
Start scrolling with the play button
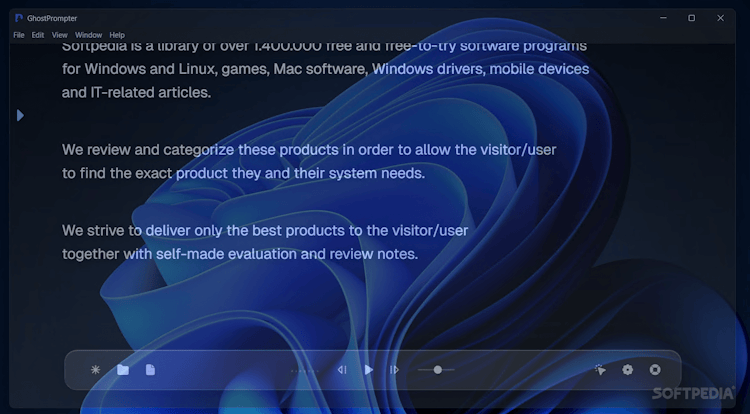369,370
